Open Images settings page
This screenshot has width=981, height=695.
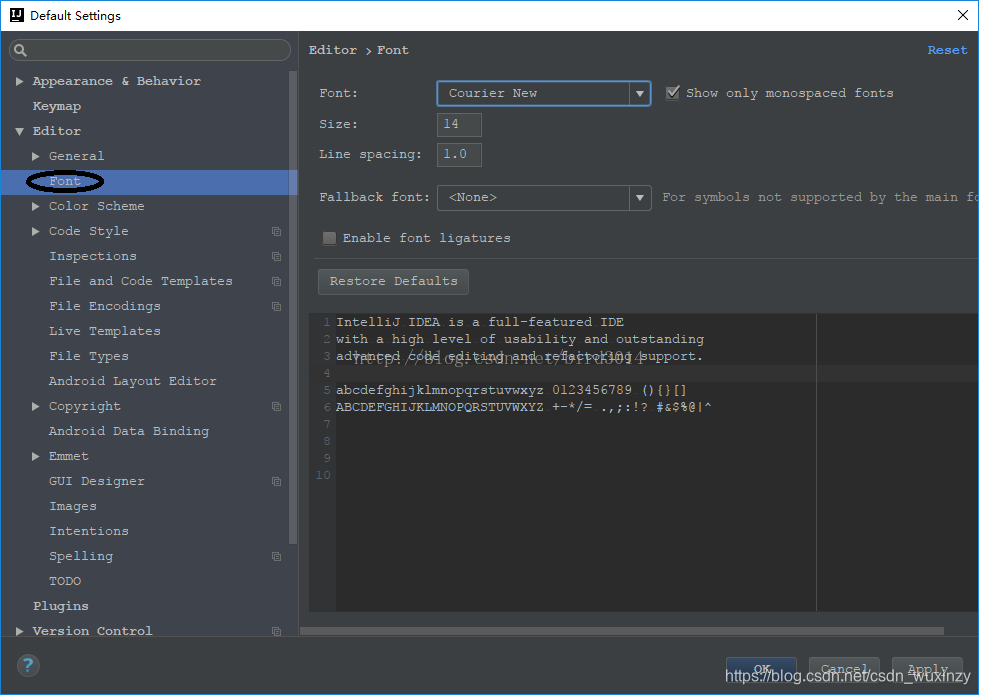click(x=73, y=507)
